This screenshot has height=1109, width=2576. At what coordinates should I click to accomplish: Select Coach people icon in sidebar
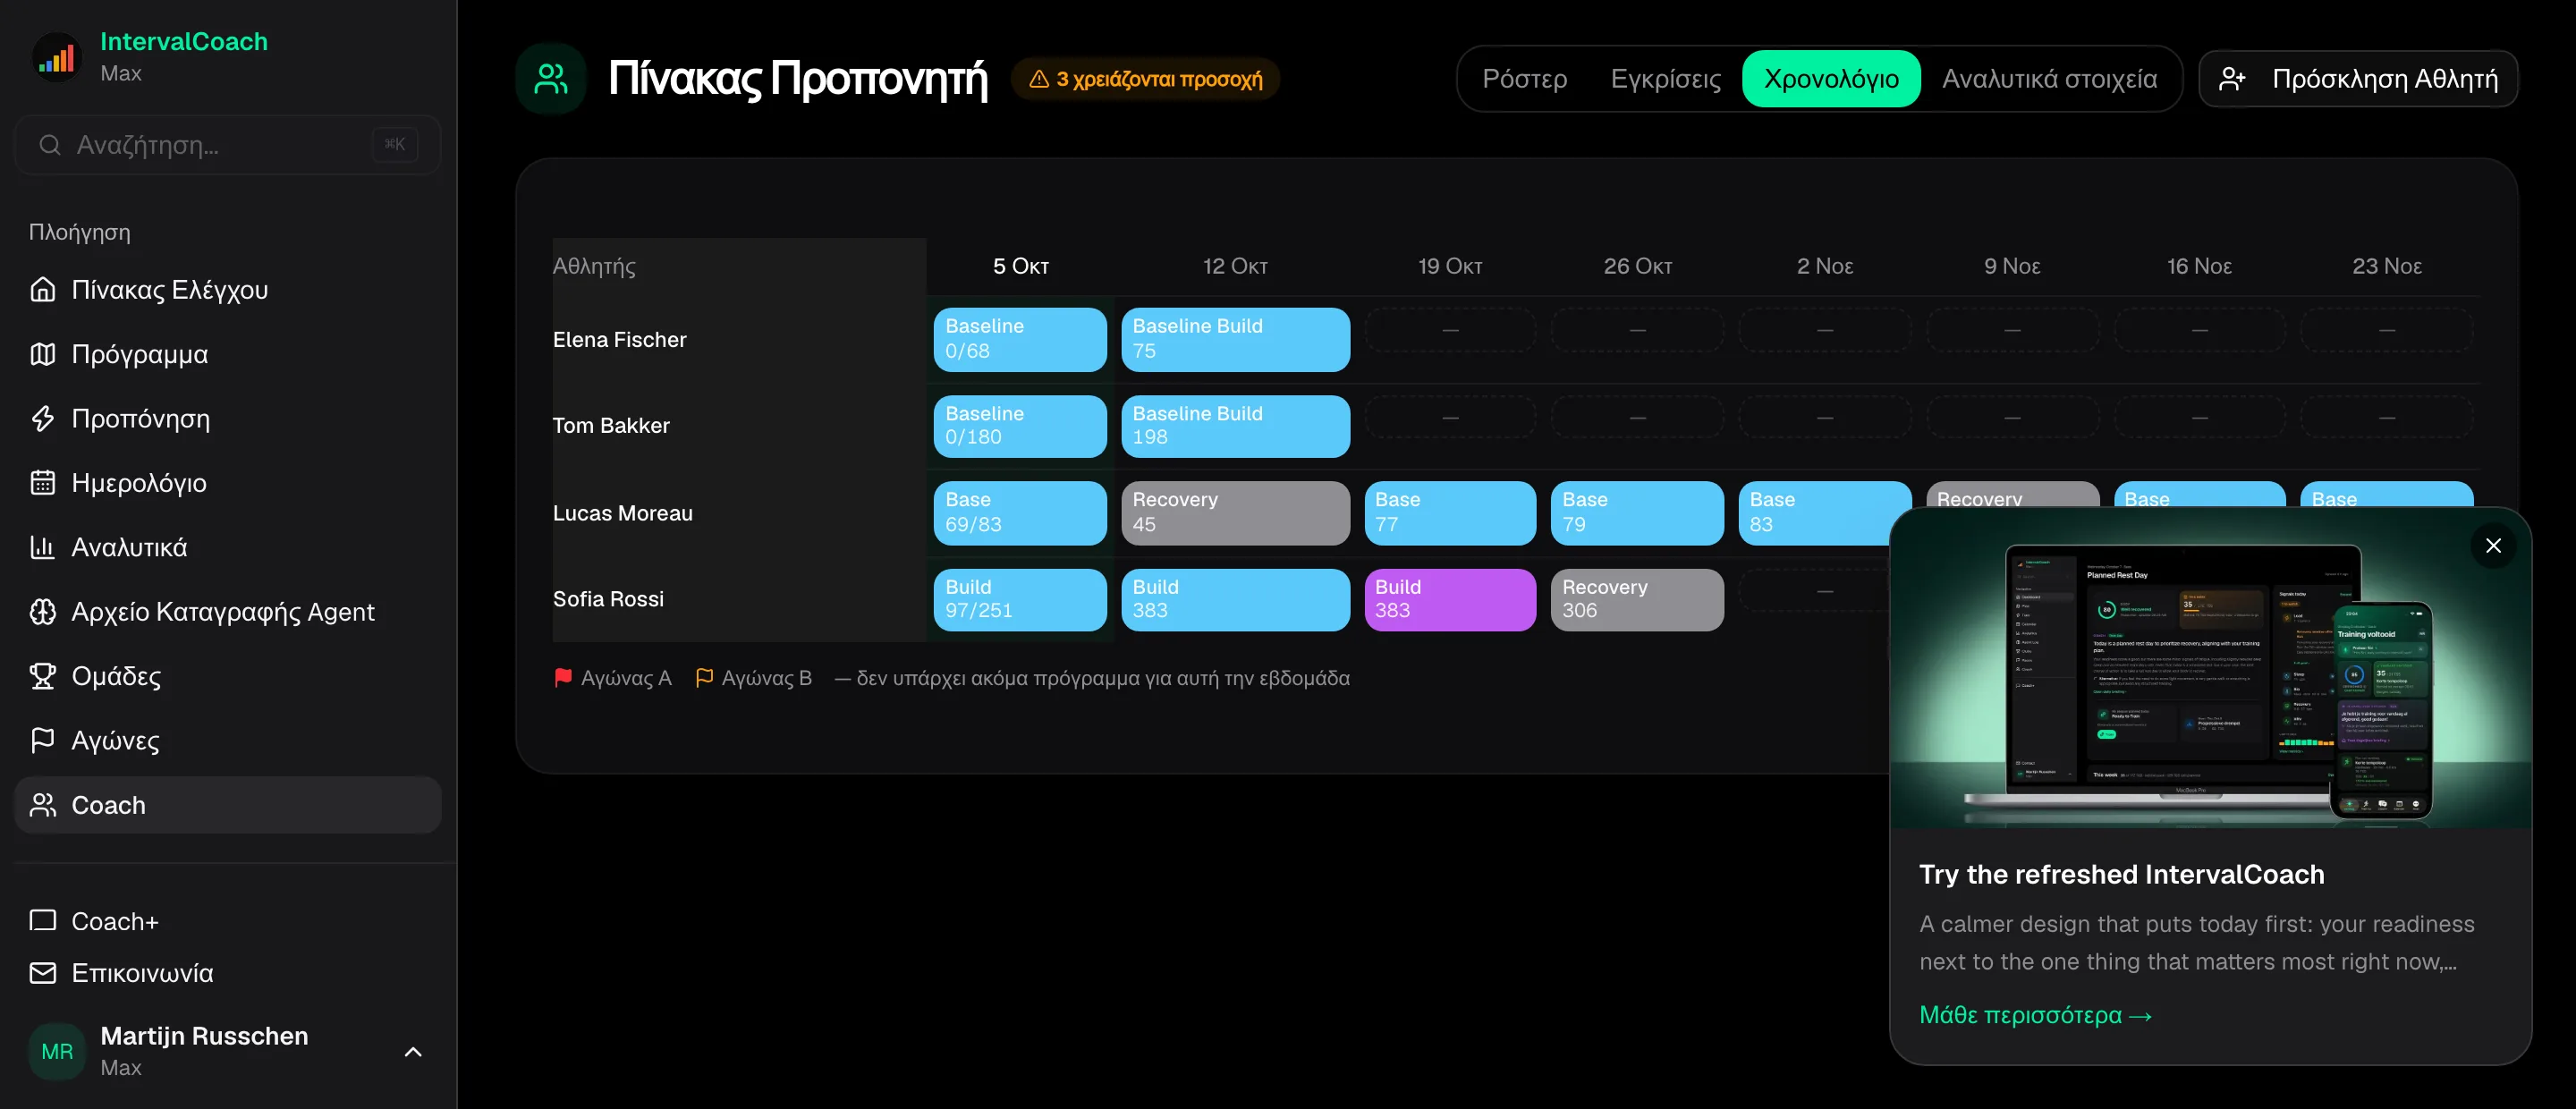(x=42, y=805)
